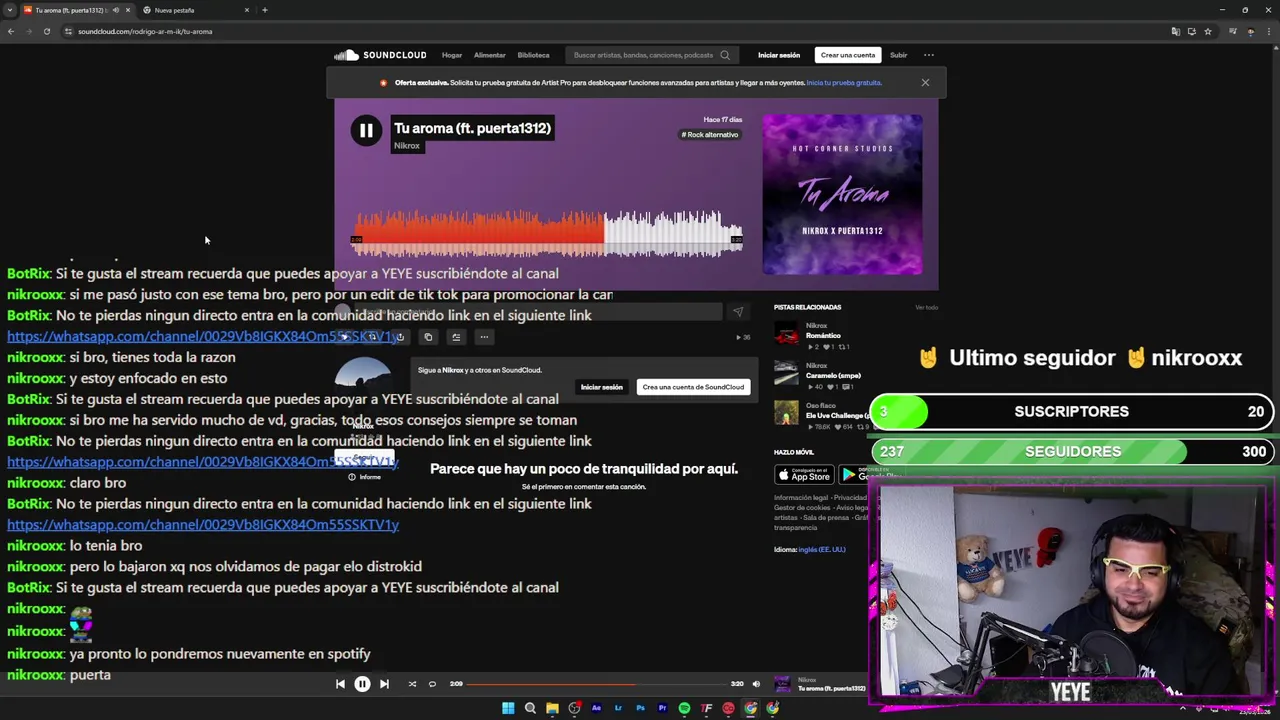This screenshot has width=1280, height=720.
Task: Skip to next track in bottom player
Action: 384,684
